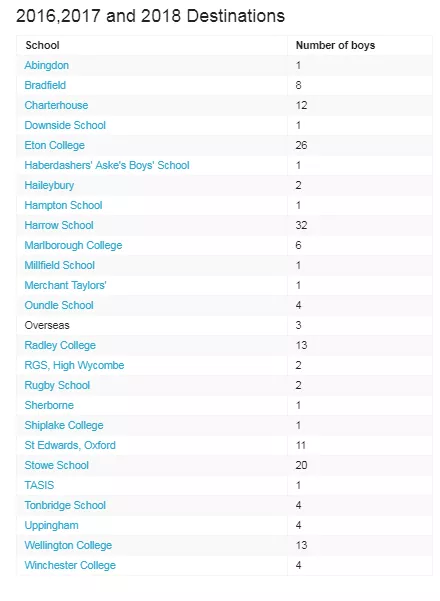
Task: Open the Abingdon school link
Action: click(47, 66)
